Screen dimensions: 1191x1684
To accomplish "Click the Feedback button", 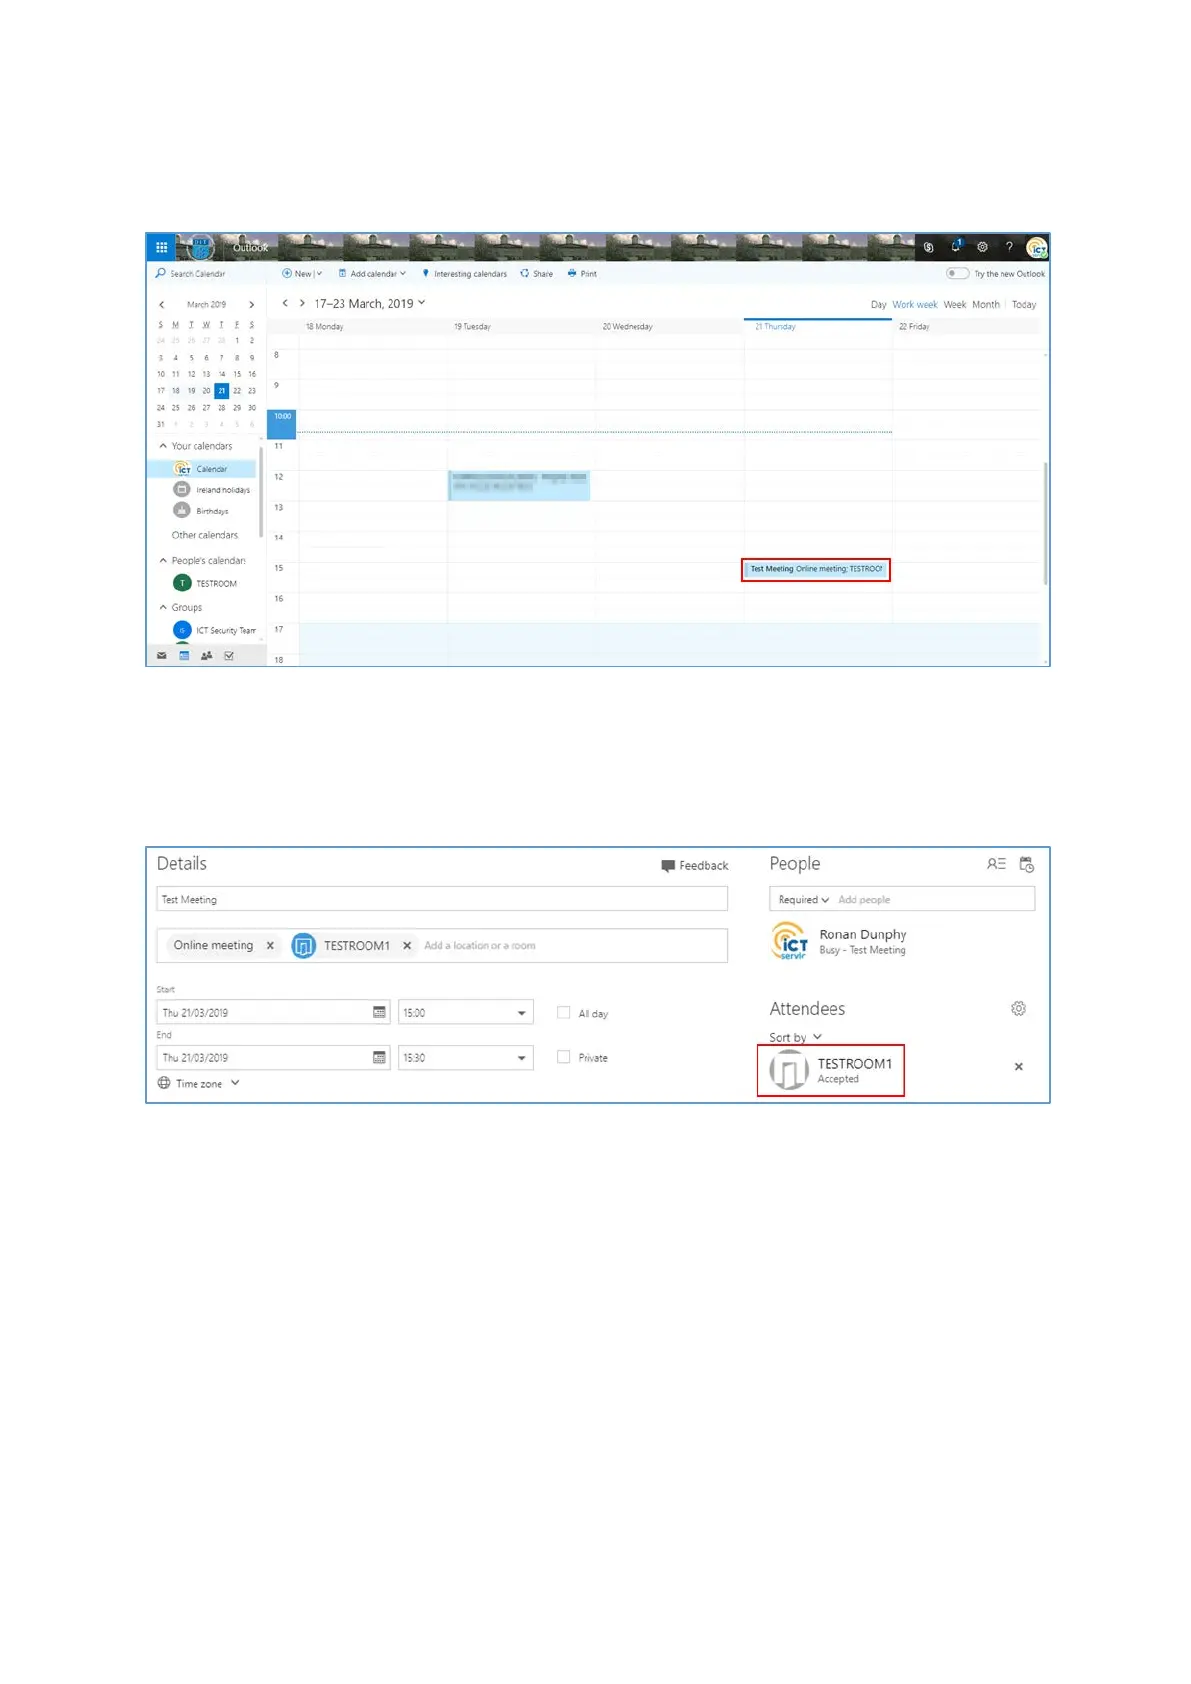I will pos(694,866).
